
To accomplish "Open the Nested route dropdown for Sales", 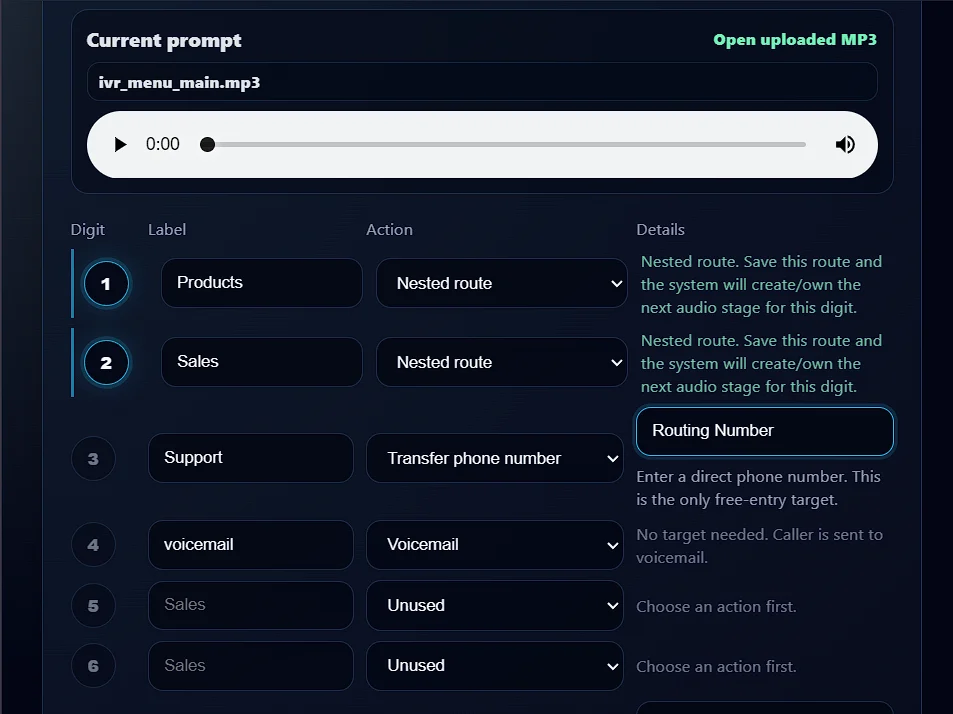I will [x=501, y=362].
